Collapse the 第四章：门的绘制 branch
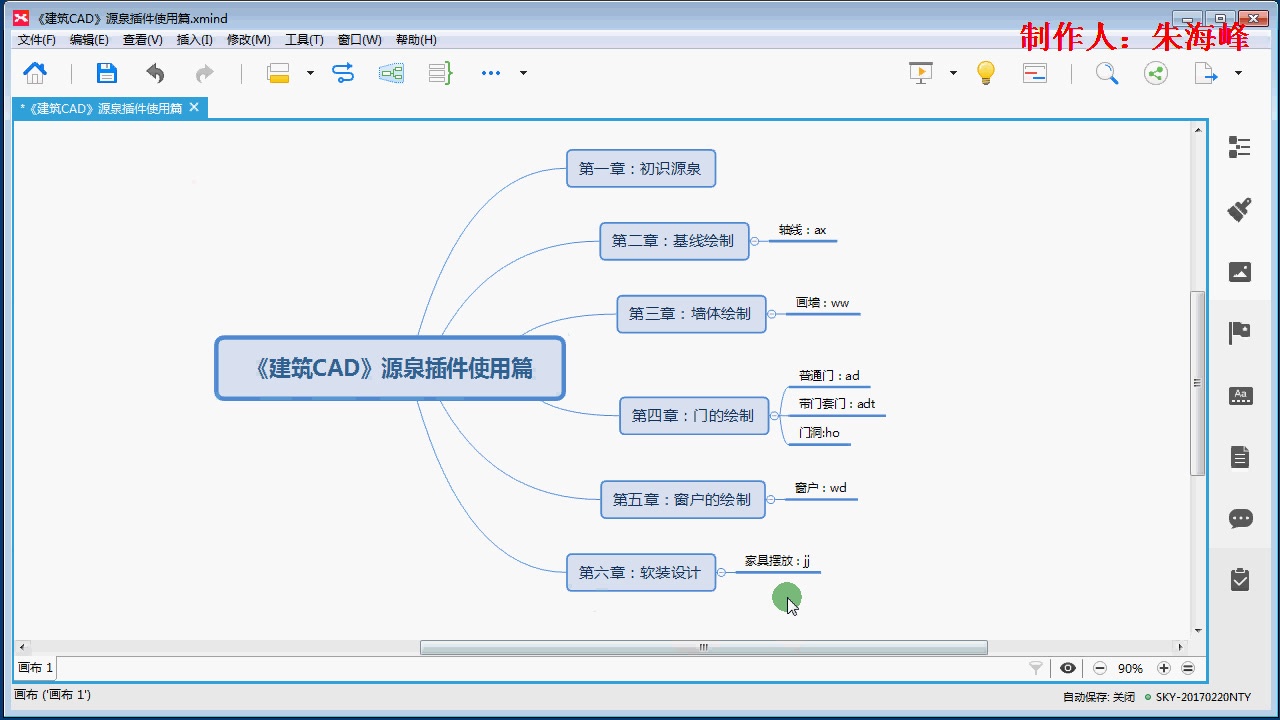 [775, 416]
